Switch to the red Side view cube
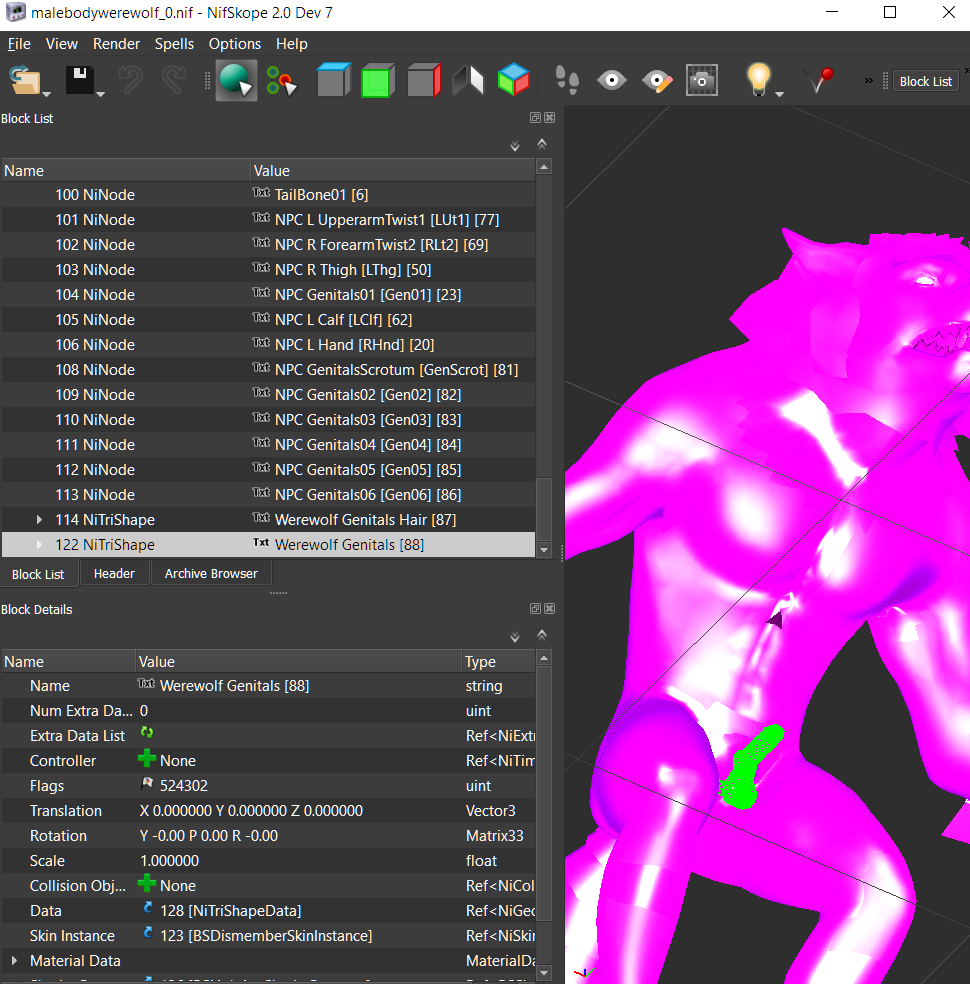The width and height of the screenshot is (970, 984). (424, 81)
